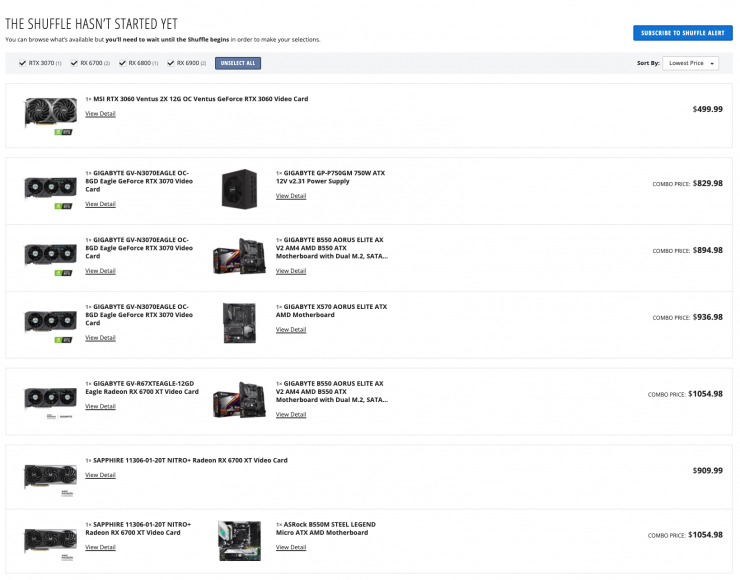Open the GP-P750GM power supply image
Image resolution: width=740 pixels, height=580 pixels.
click(x=239, y=189)
